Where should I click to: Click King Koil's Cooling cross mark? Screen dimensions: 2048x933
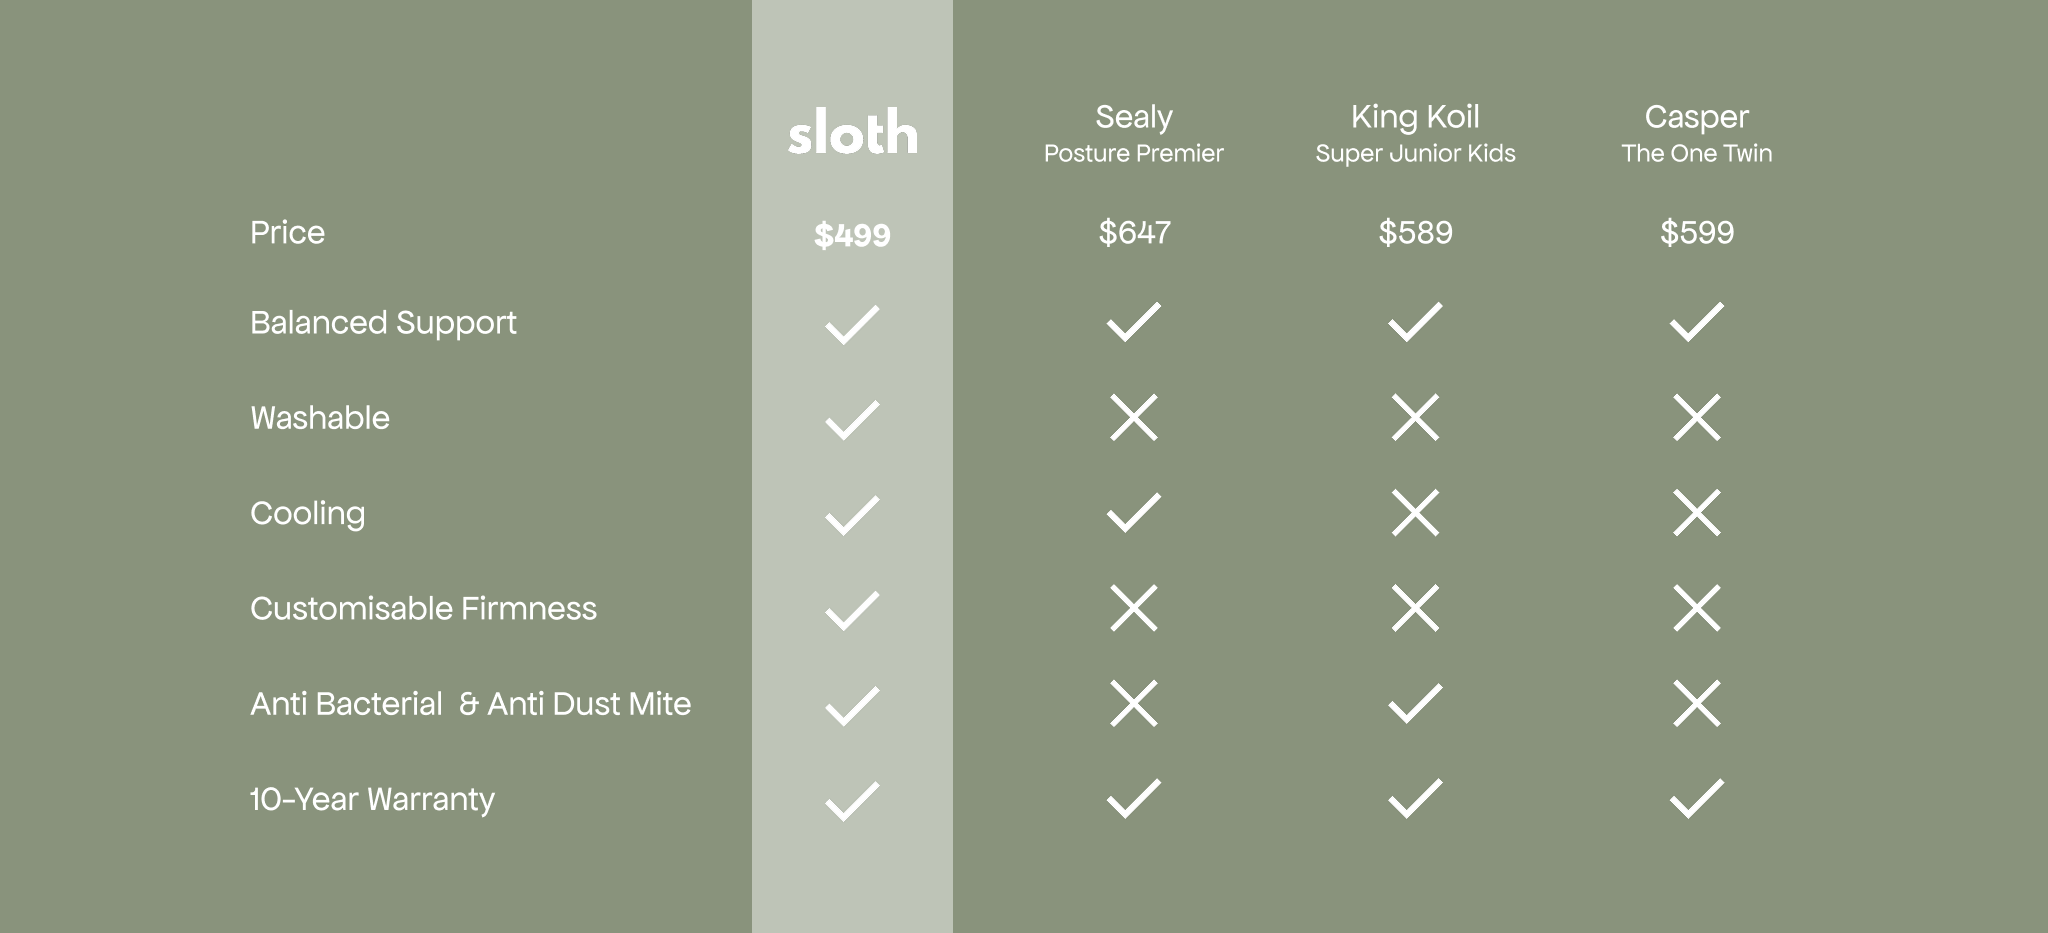tap(1415, 513)
